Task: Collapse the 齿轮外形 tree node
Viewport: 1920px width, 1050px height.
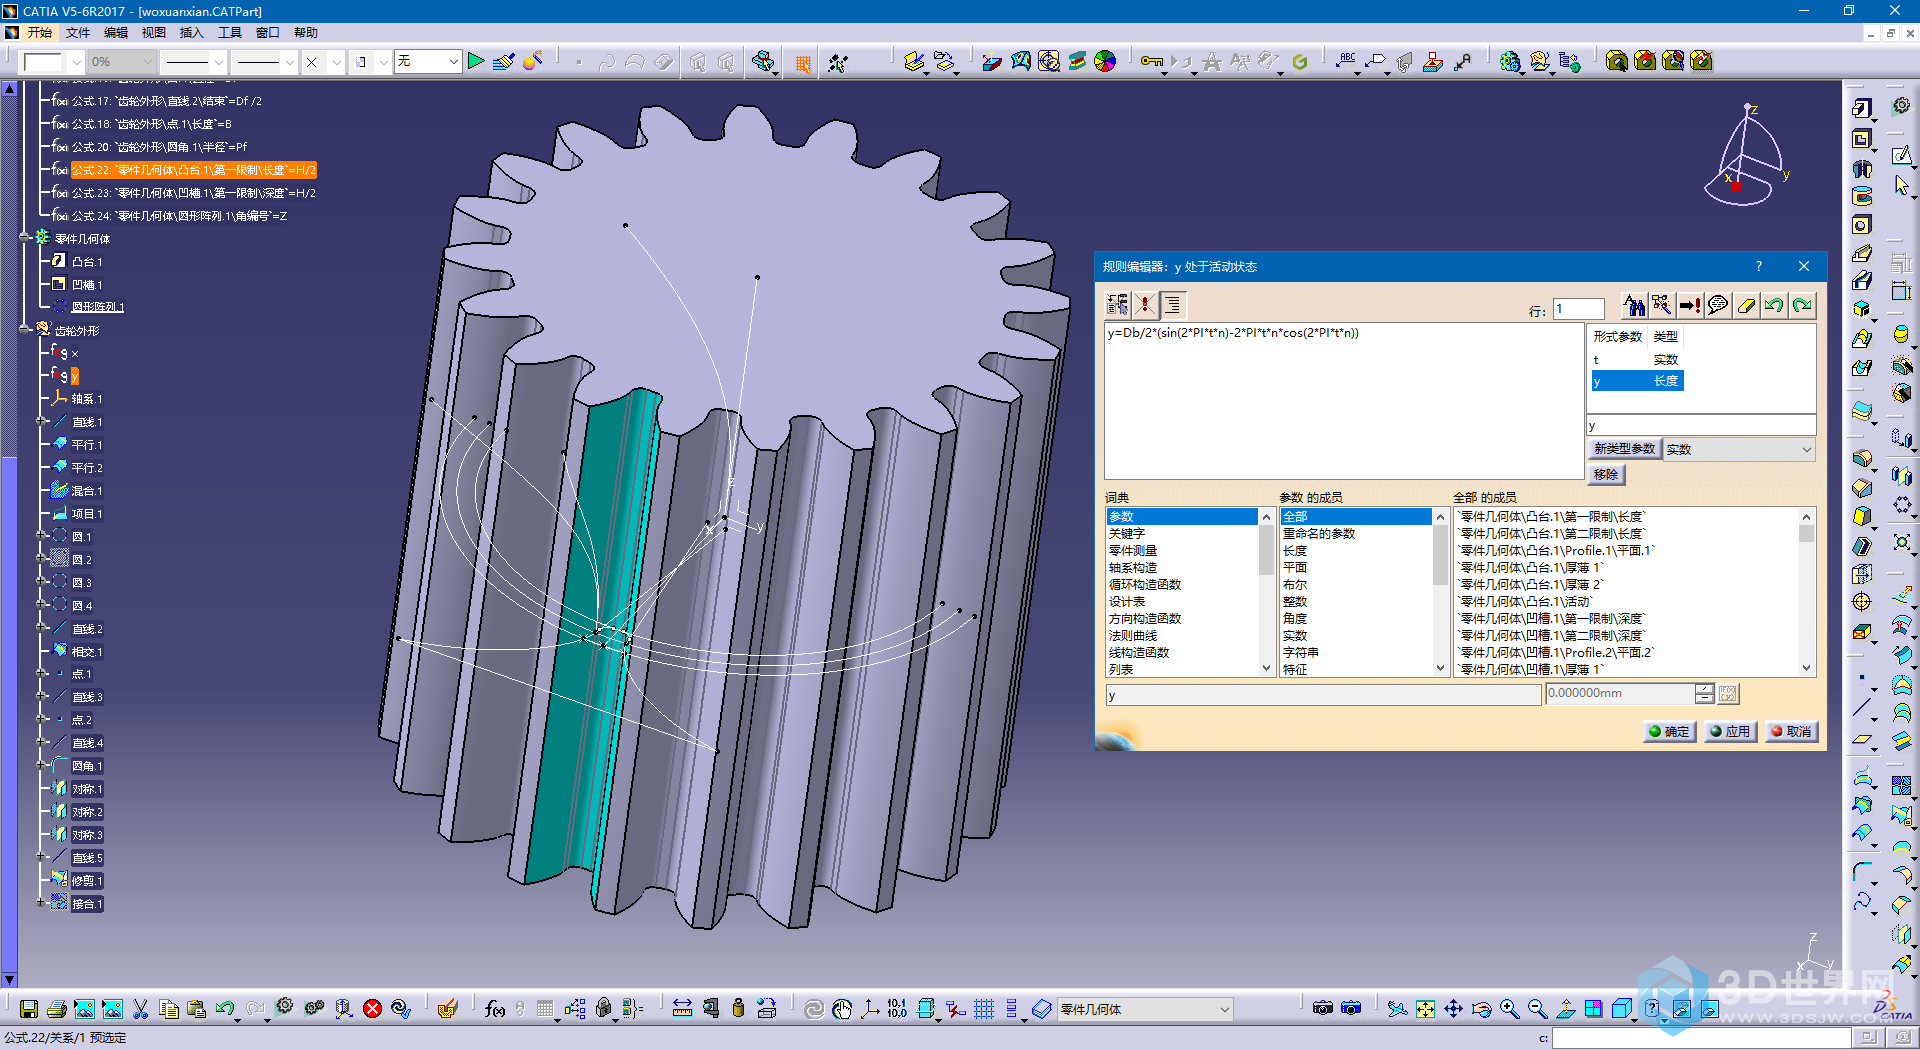Action: (x=25, y=330)
